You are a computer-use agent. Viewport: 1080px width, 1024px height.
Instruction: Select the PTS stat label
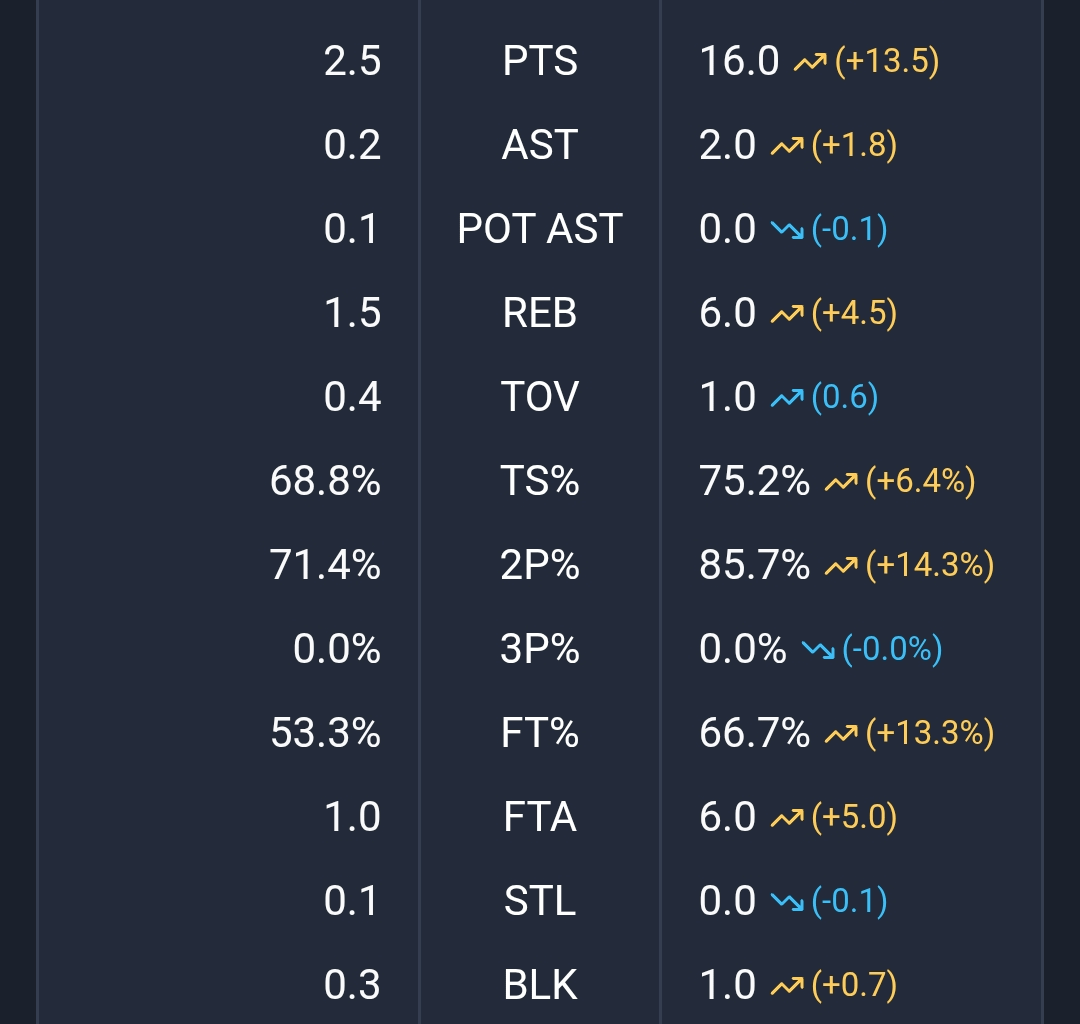pyautogui.click(x=540, y=62)
